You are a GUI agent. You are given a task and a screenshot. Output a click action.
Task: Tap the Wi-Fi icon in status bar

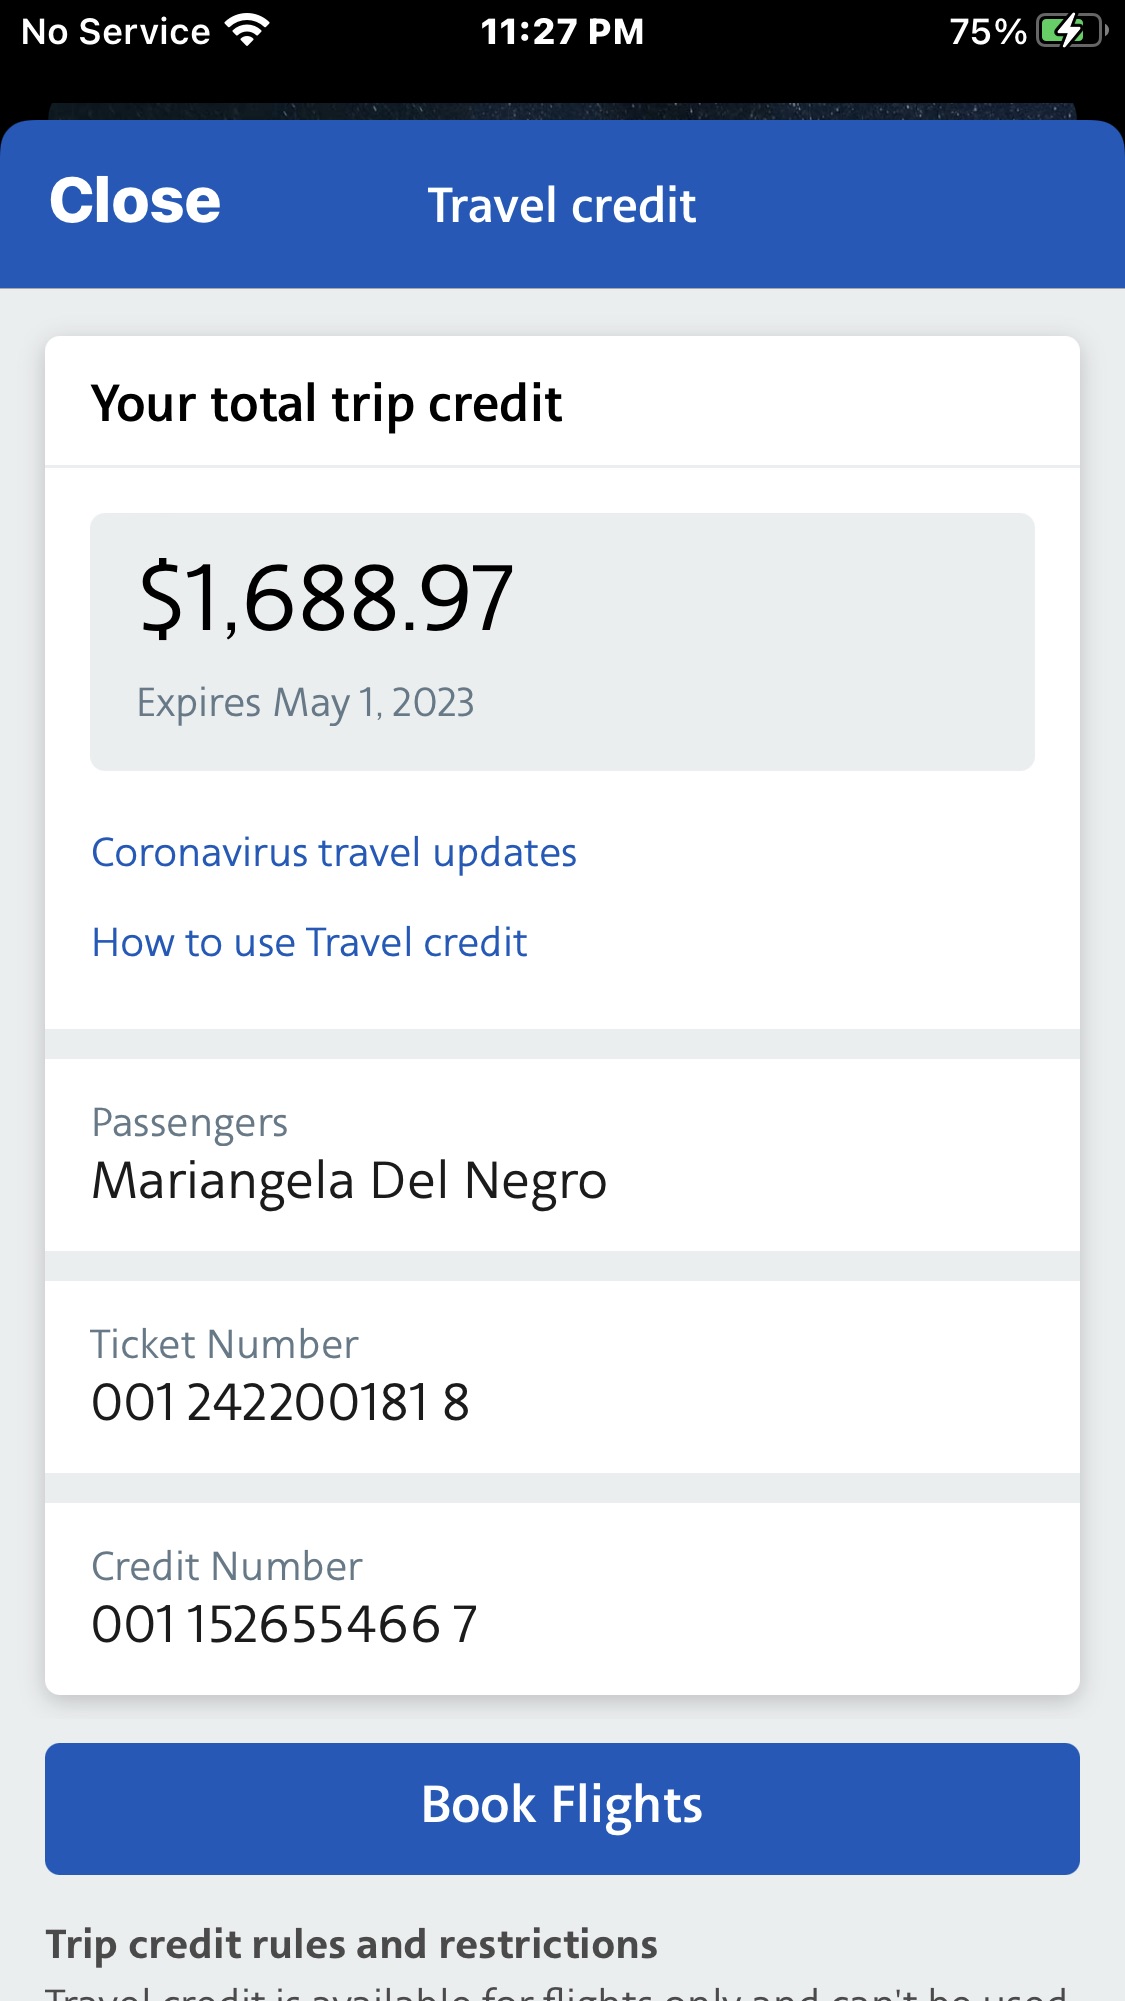[x=247, y=31]
